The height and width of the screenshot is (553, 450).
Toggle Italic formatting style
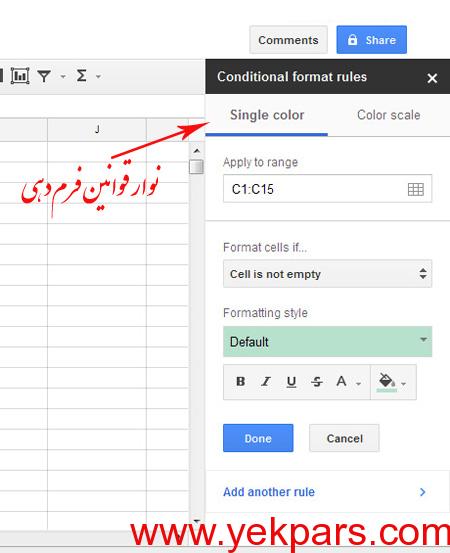click(x=266, y=382)
